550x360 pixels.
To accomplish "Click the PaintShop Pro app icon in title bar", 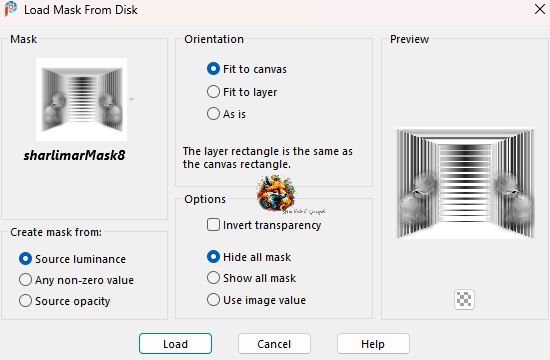I will (11, 9).
